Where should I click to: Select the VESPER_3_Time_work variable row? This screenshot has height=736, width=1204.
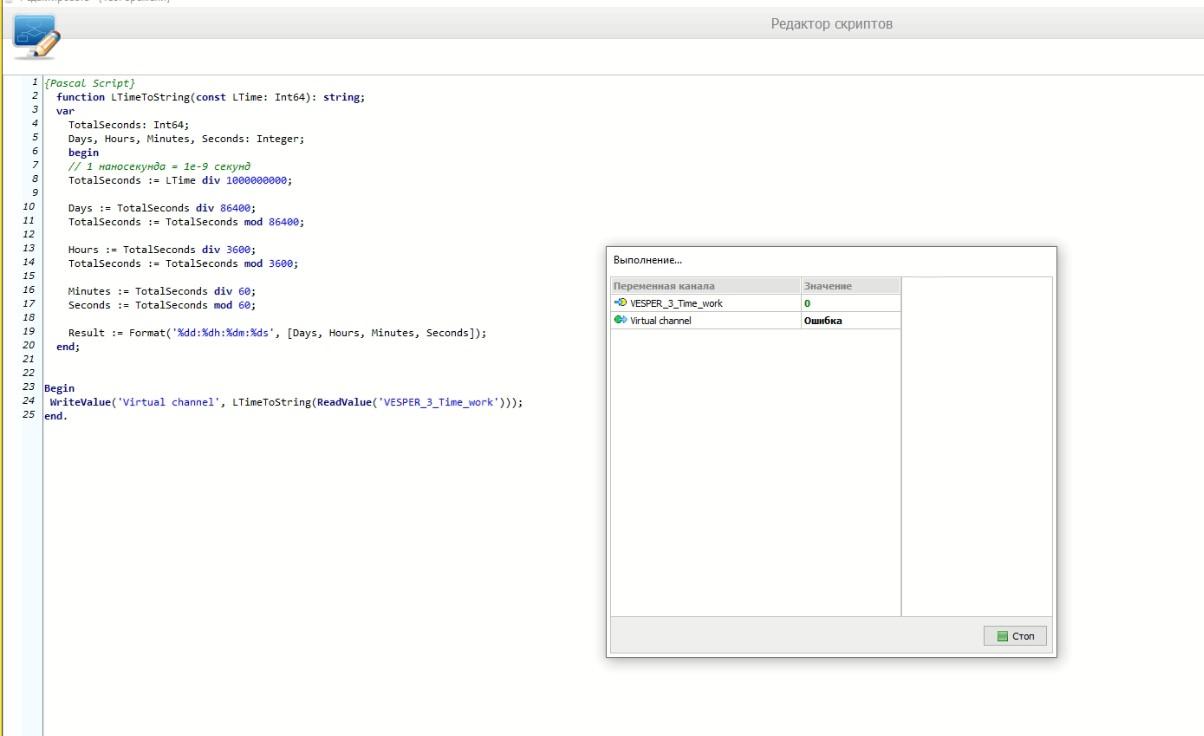pos(755,302)
